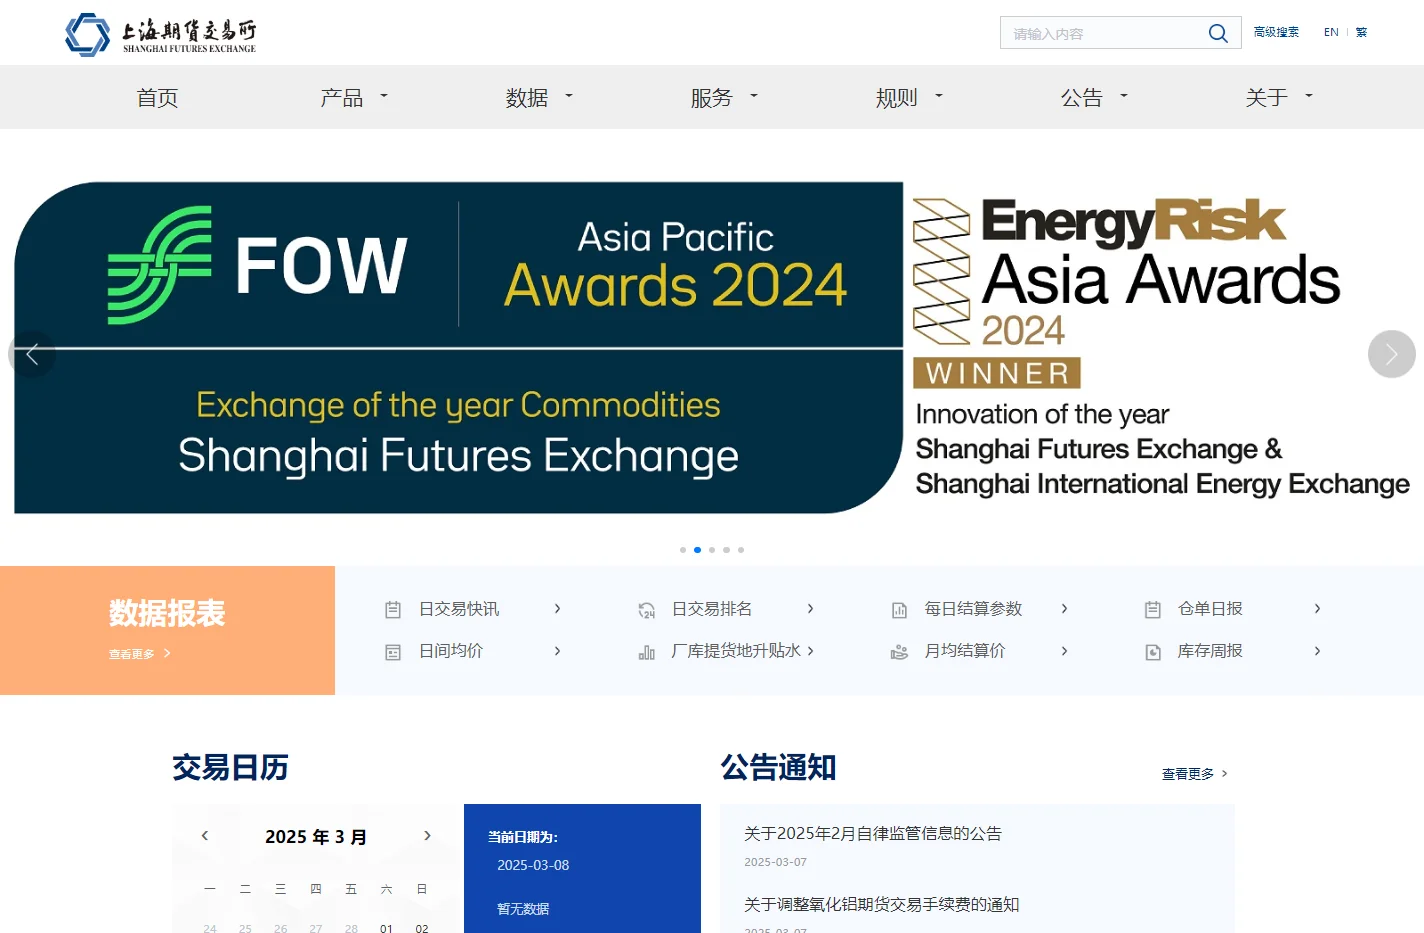Click the 日交易快讯 icon
Image resolution: width=1424 pixels, height=933 pixels.
click(x=393, y=610)
